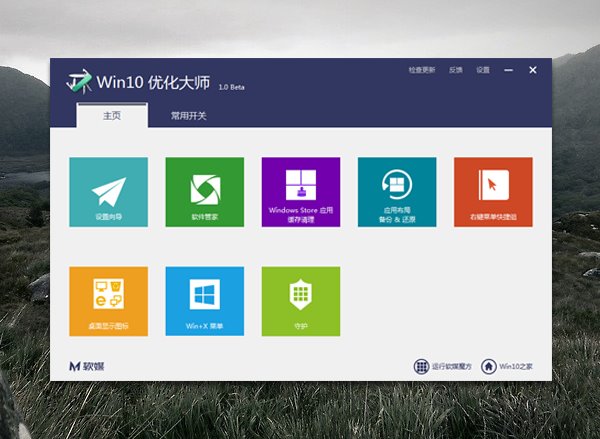Click the 软媒 logo at bottom left
600x439 pixels.
[x=86, y=366]
